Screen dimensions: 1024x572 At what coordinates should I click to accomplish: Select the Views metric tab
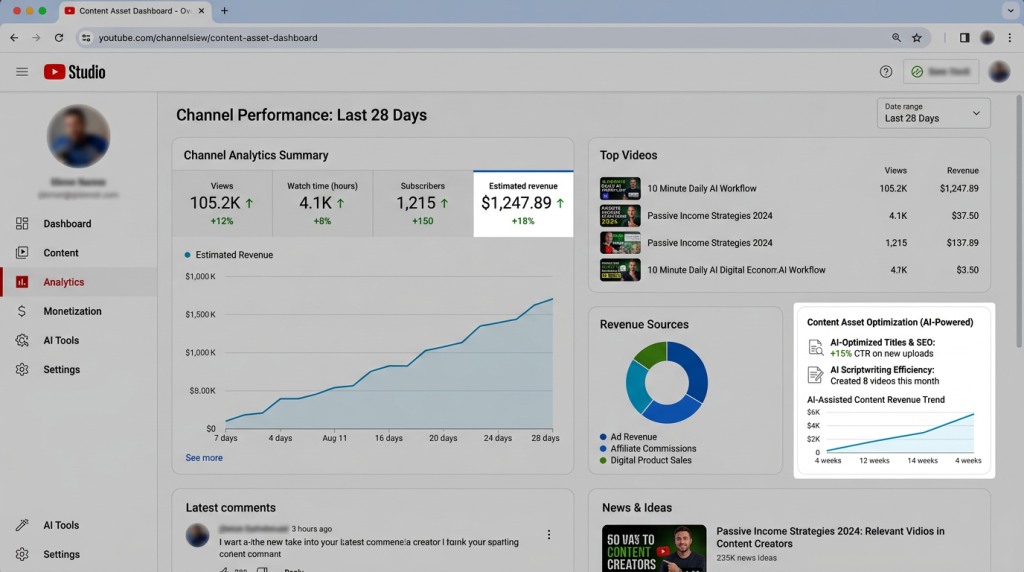click(221, 203)
